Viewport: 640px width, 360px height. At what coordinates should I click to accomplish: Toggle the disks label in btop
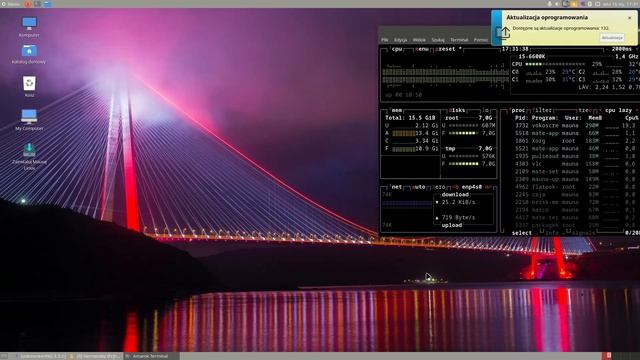[457, 110]
